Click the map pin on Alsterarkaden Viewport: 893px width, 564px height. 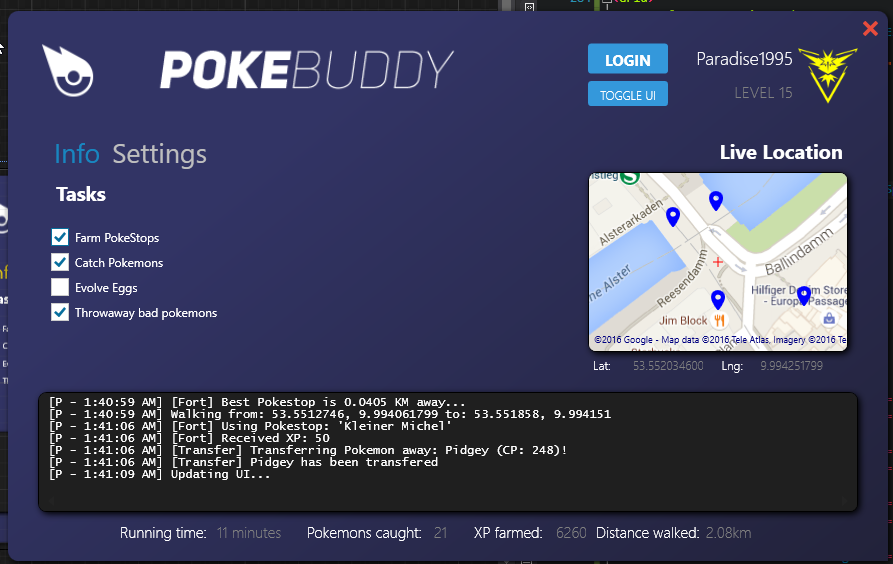(x=673, y=216)
